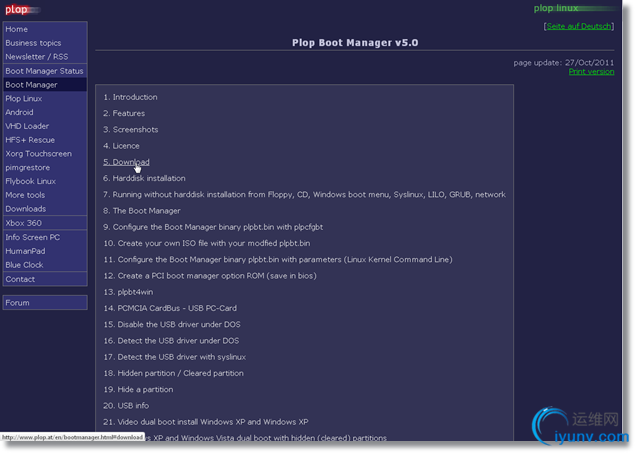Screen dimensions: 635x453
Task: Click the page update date text
Action: pyautogui.click(x=563, y=62)
